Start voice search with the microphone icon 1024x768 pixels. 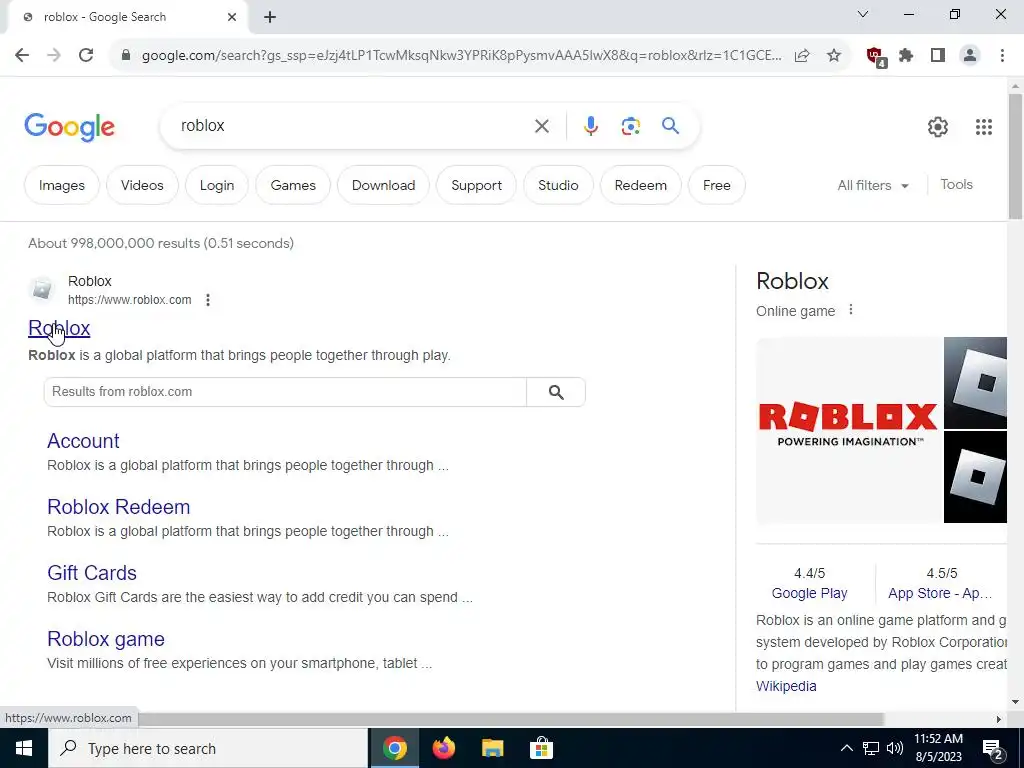click(x=590, y=126)
